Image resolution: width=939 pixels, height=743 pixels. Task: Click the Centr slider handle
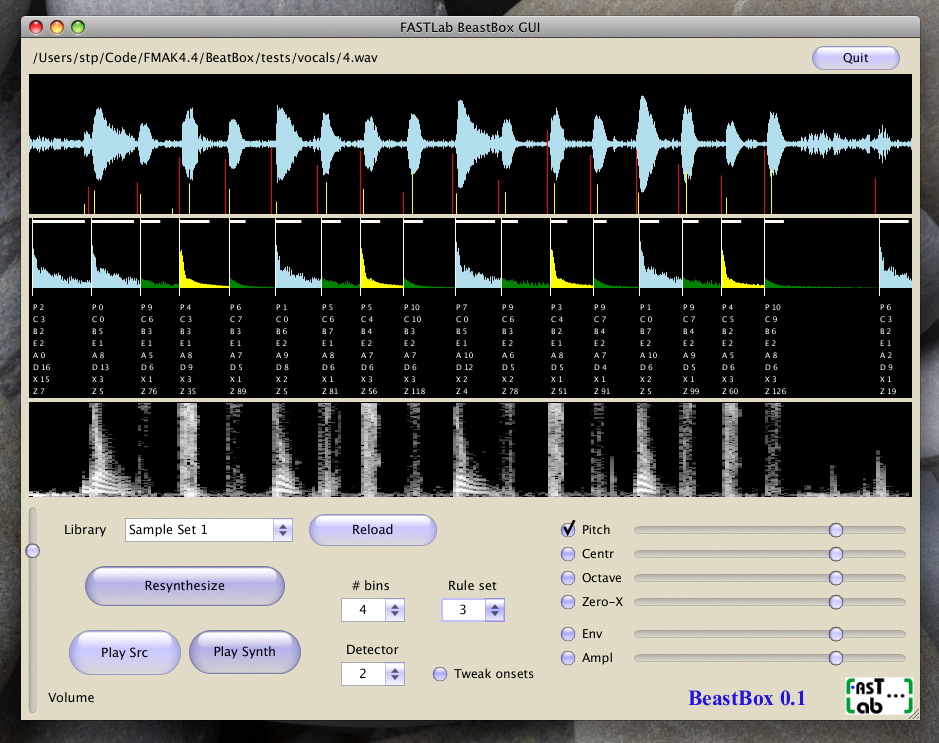(x=836, y=554)
